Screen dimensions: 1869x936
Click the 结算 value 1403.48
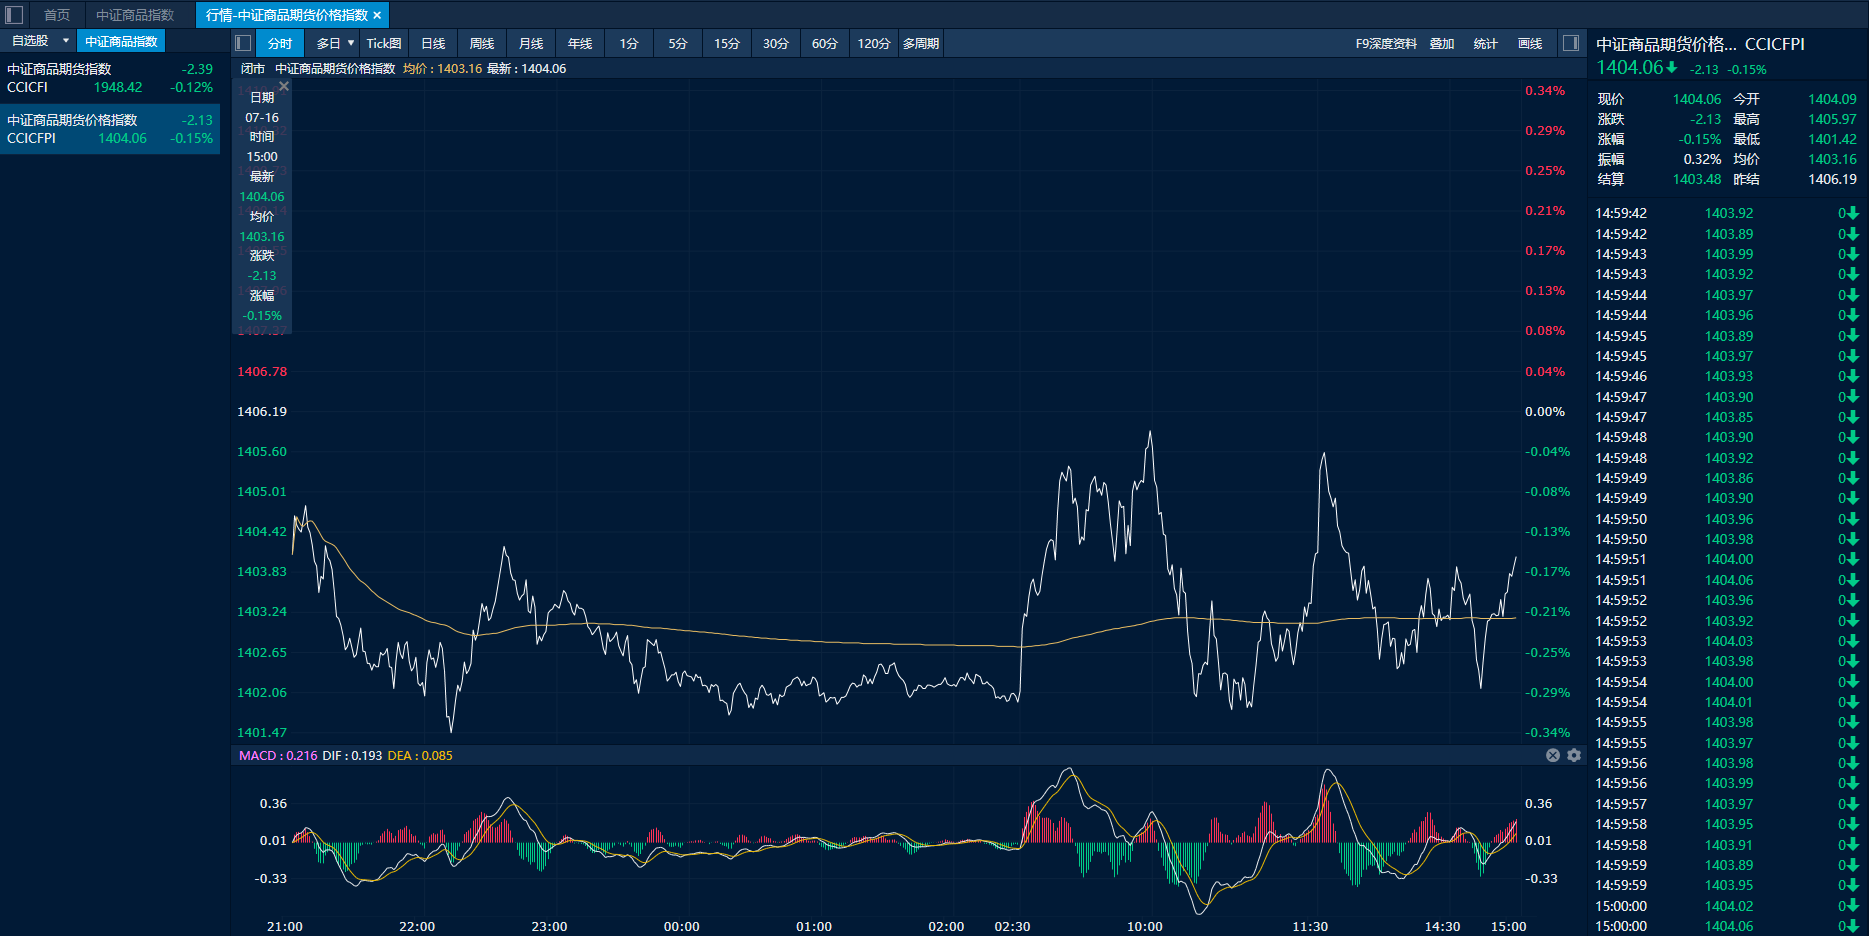1697,179
